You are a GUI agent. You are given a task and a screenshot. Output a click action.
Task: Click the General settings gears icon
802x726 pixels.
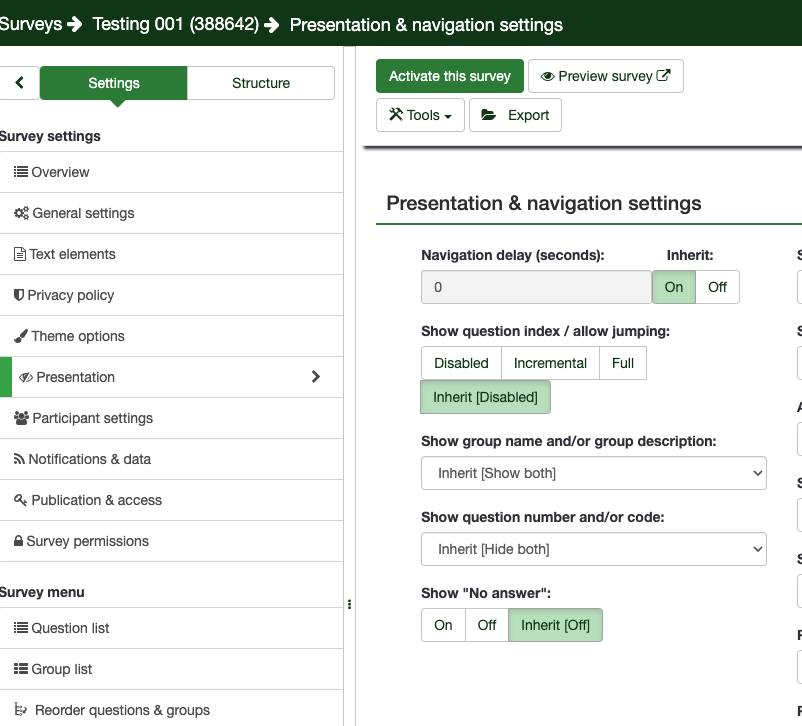[x=21, y=213]
